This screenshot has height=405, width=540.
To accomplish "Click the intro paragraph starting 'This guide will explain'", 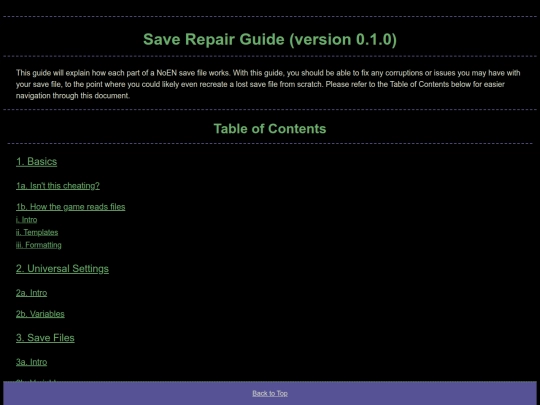I will (268, 84).
